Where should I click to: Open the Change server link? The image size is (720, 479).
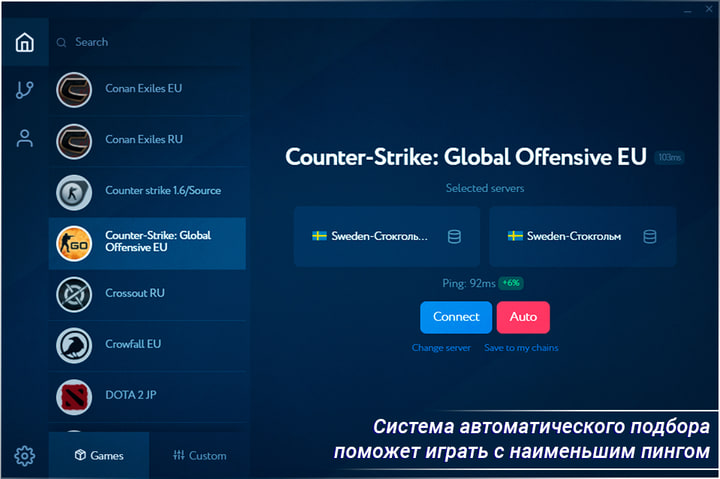(441, 348)
